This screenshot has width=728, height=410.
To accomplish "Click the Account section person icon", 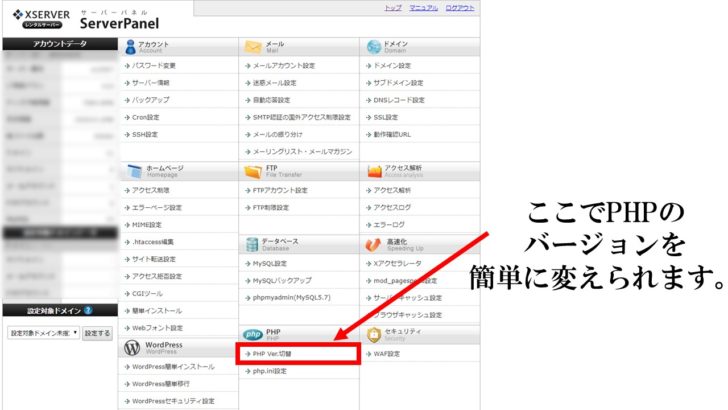I will pos(130,47).
